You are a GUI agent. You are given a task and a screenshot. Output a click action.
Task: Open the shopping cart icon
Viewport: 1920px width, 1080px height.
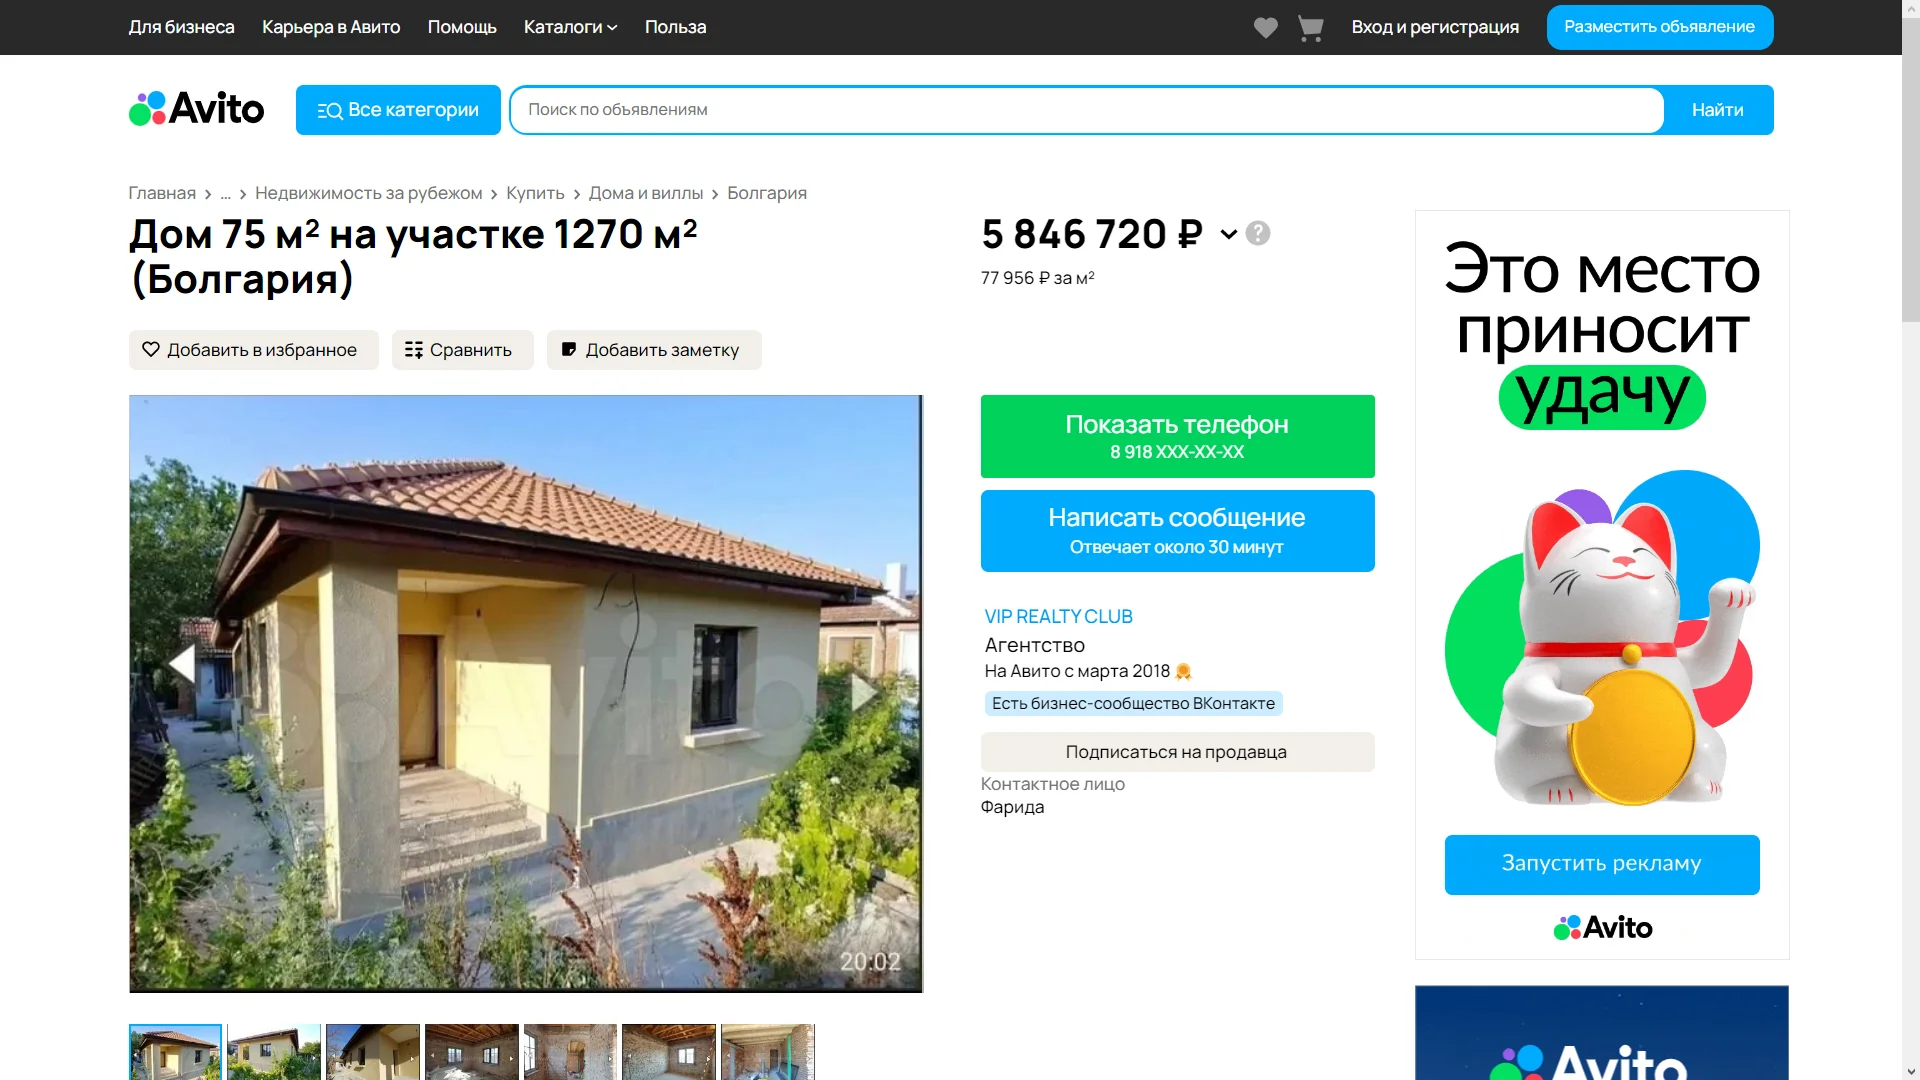[1310, 27]
